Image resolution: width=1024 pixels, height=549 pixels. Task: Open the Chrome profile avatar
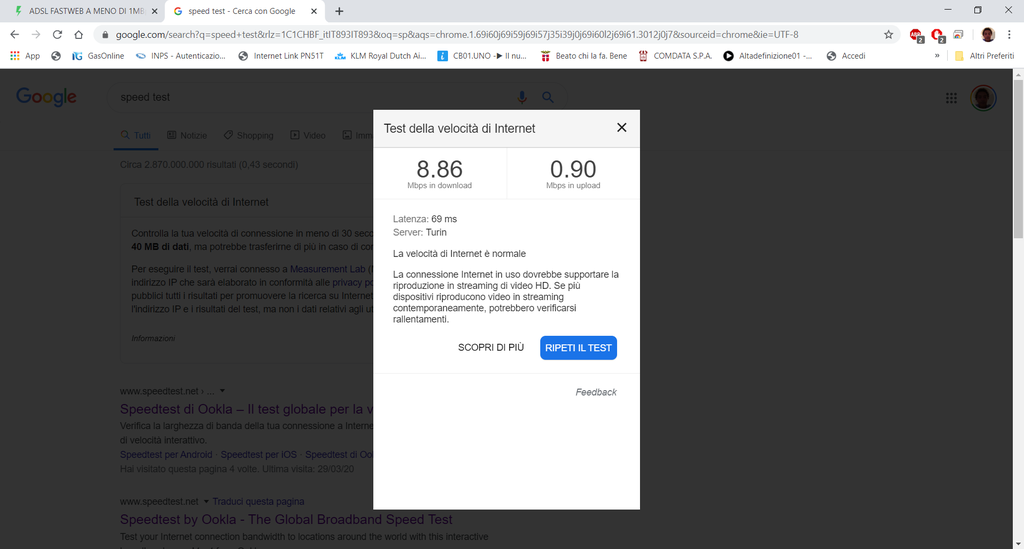click(x=987, y=35)
